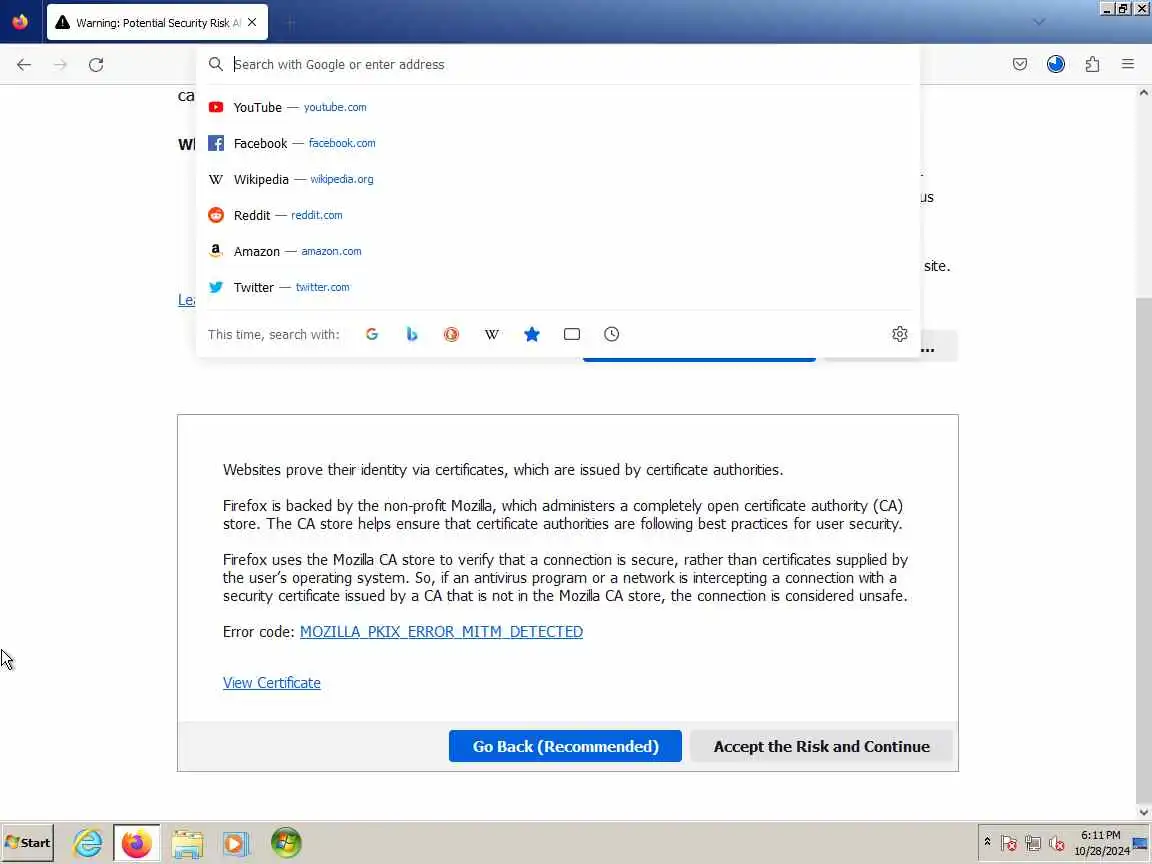Click the page scrollbar up arrow

(1144, 93)
